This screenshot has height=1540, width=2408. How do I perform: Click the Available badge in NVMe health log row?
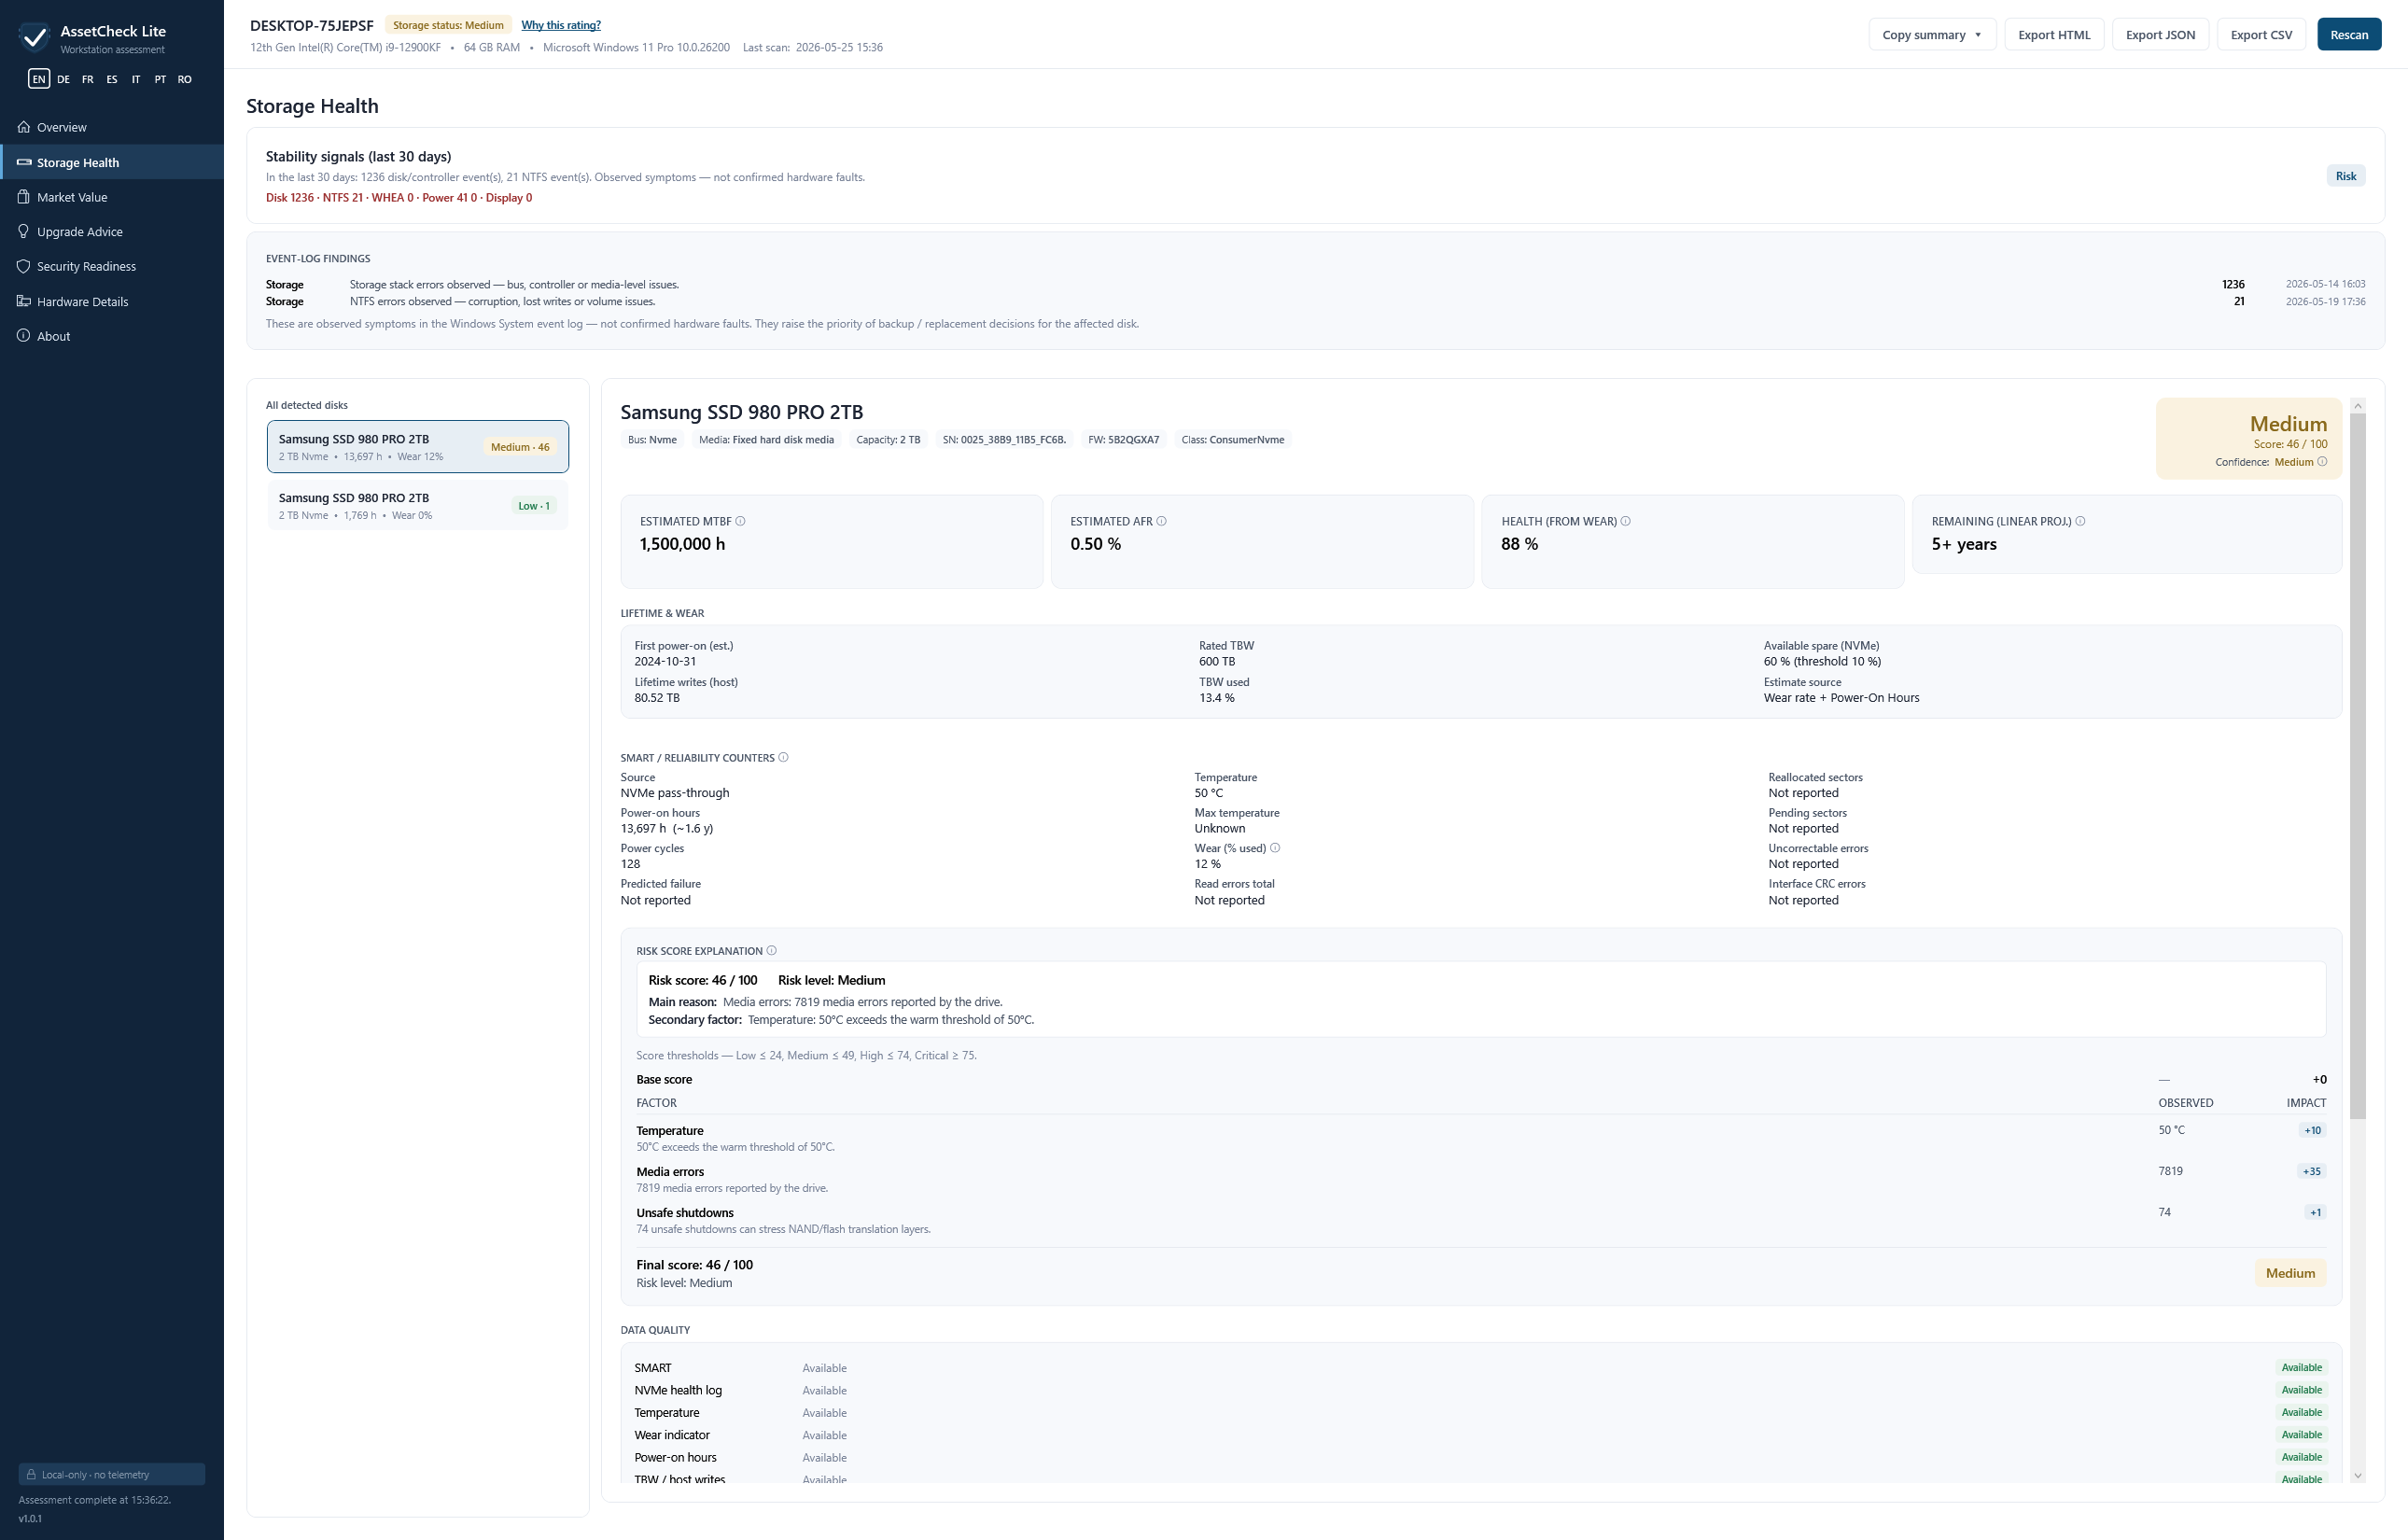(2301, 1390)
